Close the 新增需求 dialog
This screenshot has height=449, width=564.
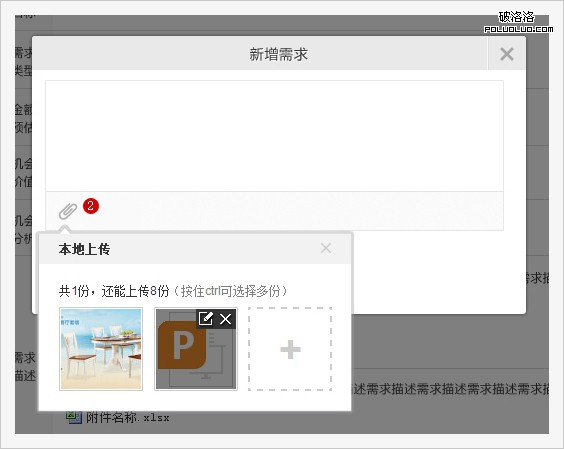pyautogui.click(x=507, y=54)
